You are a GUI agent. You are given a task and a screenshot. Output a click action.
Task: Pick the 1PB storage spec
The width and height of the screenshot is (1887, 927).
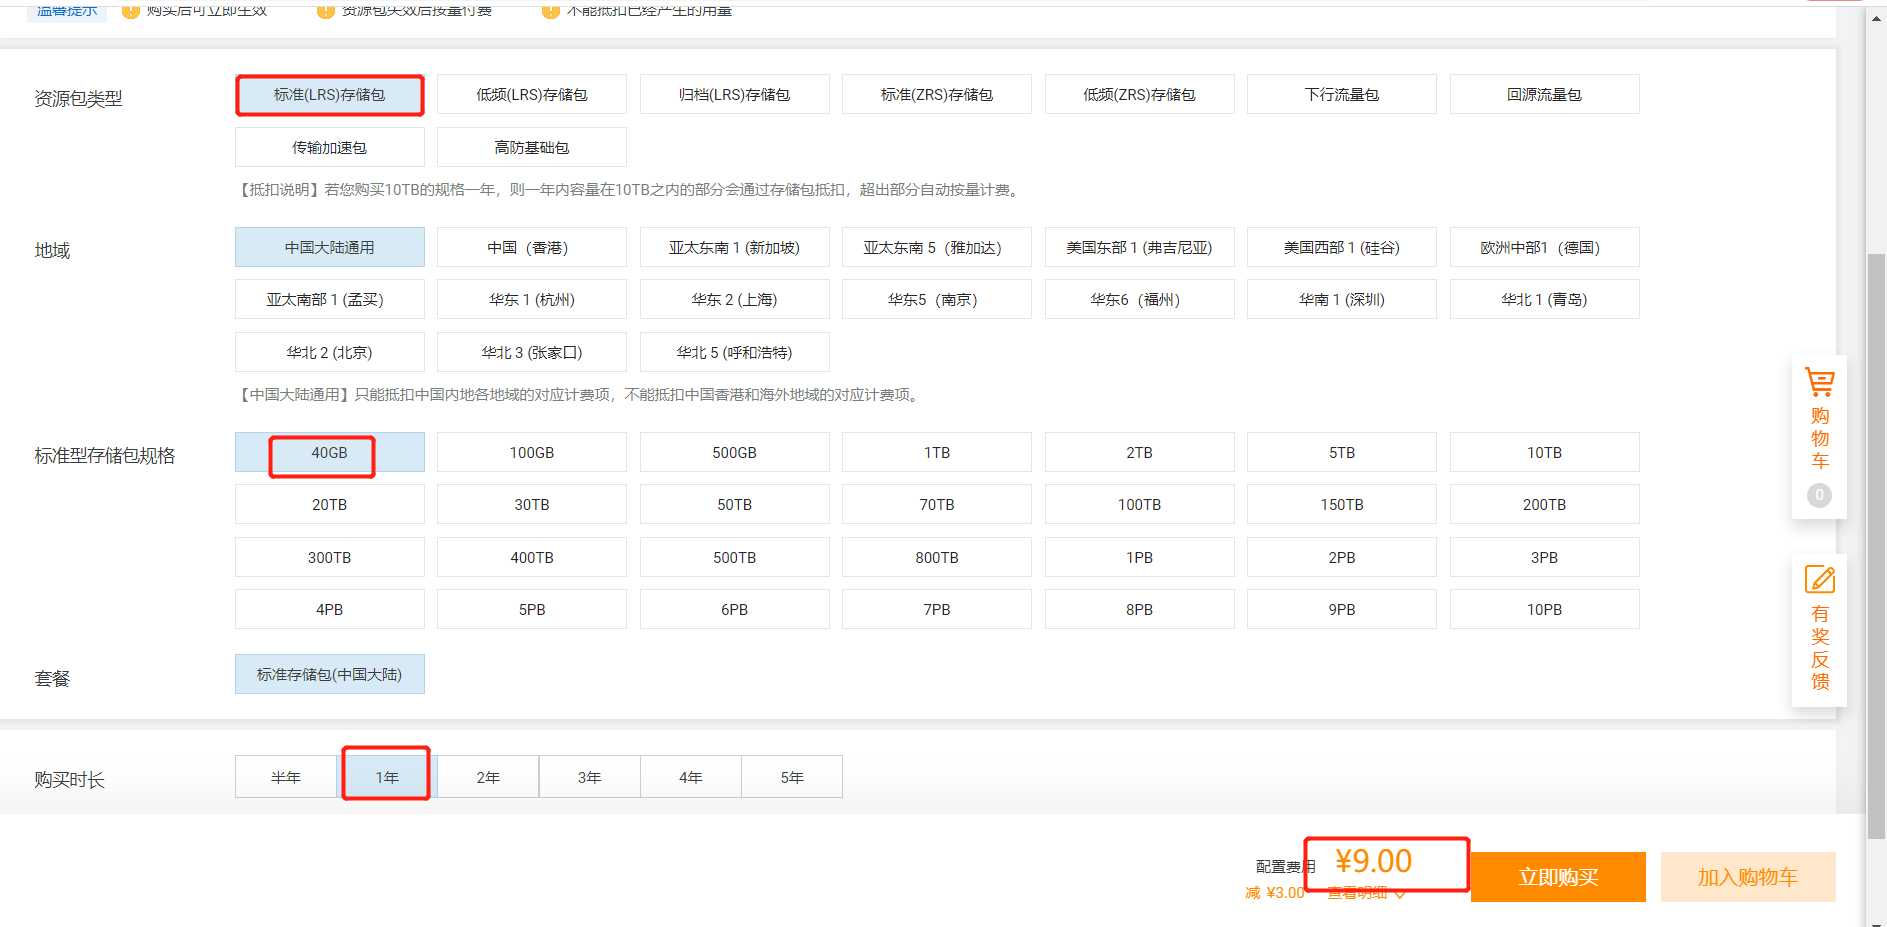pyautogui.click(x=1140, y=557)
